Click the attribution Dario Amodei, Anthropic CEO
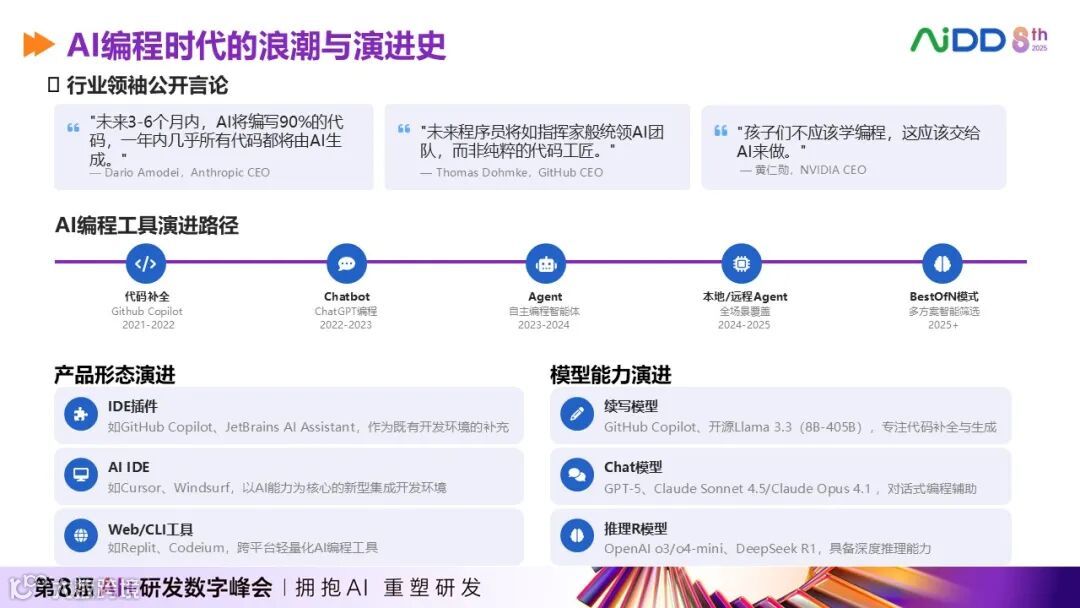This screenshot has height=608, width=1080. coord(180,173)
